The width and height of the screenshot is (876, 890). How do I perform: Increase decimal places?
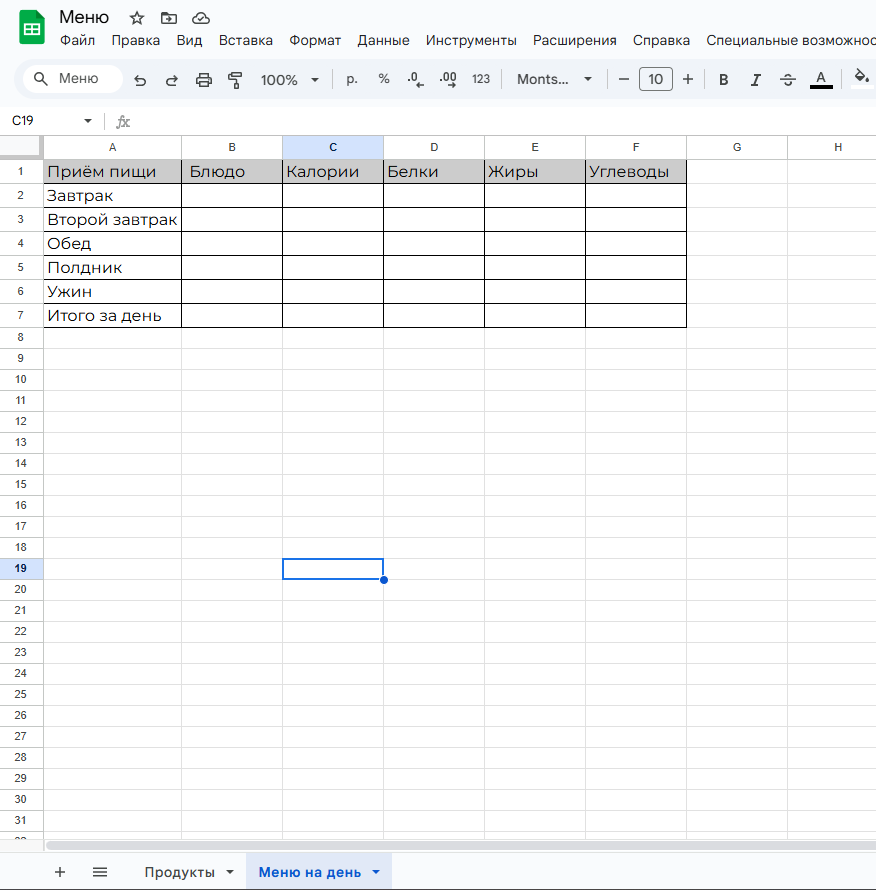pos(448,79)
